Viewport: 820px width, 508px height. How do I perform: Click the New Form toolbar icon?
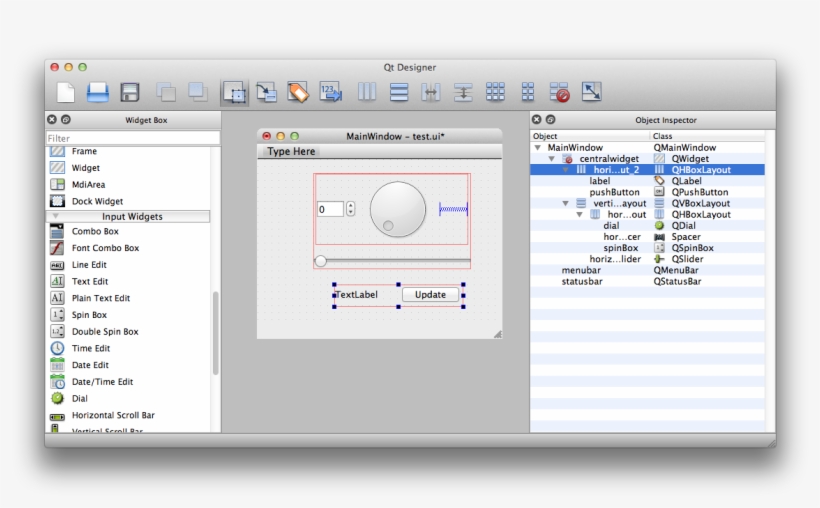(66, 92)
